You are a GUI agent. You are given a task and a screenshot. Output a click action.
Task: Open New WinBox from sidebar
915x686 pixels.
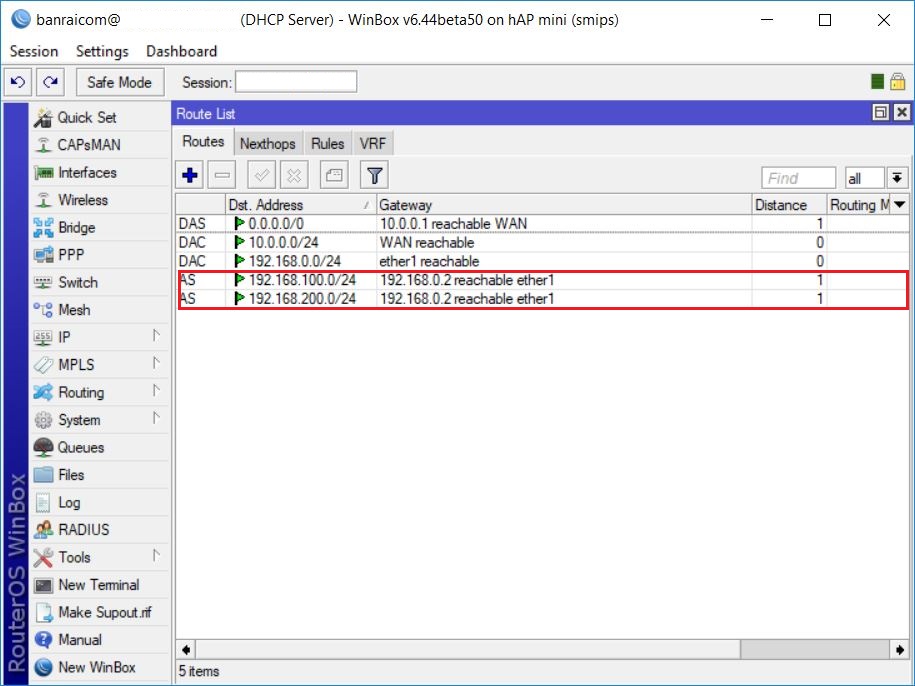[x=99, y=667]
